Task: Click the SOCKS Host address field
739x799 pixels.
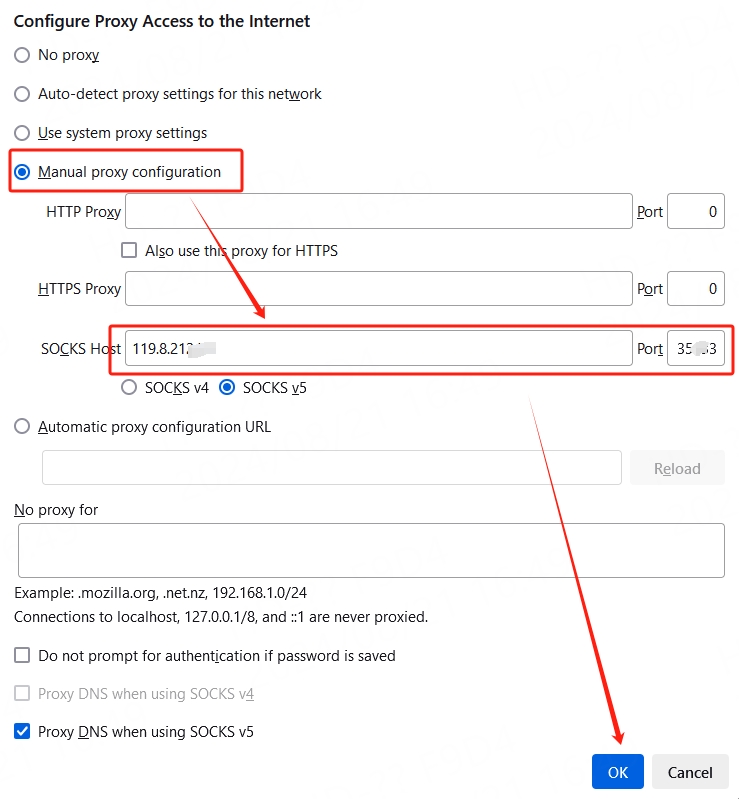Action: click(x=378, y=349)
